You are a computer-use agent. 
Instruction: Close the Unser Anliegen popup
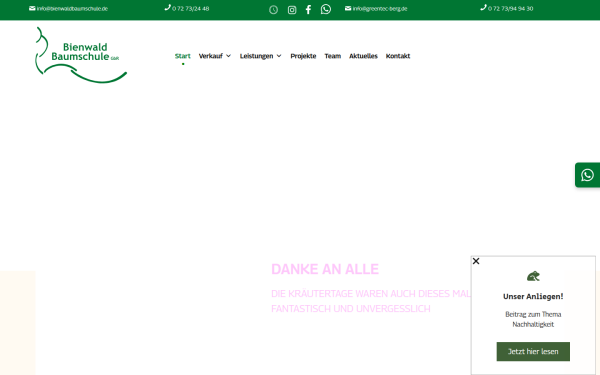(476, 261)
